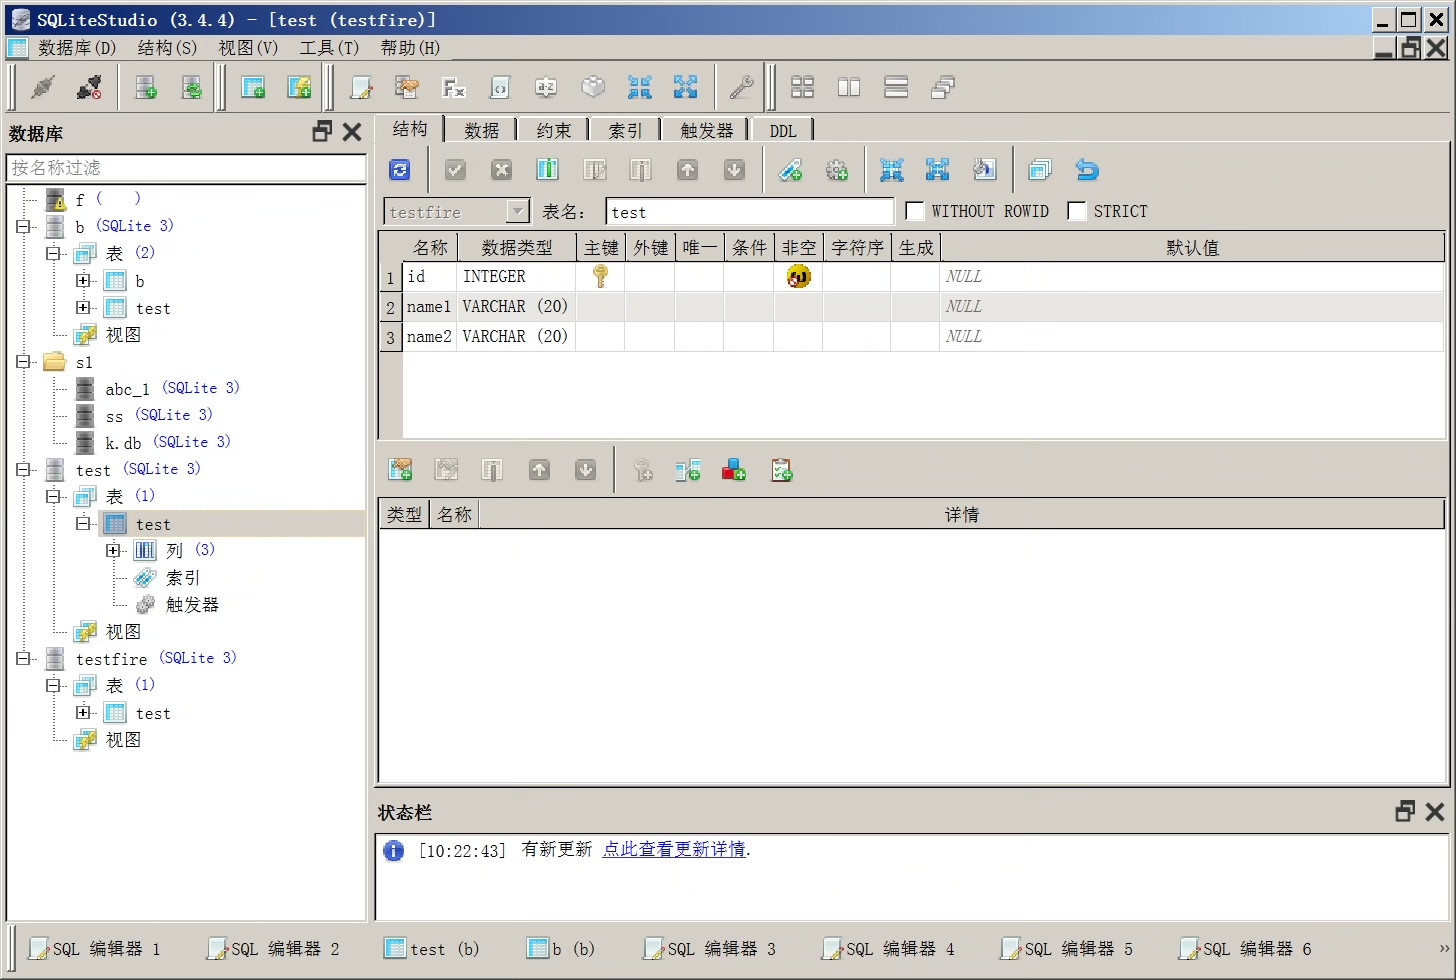Switch to the 索引 tab
This screenshot has height=980, width=1456.
pyautogui.click(x=625, y=131)
